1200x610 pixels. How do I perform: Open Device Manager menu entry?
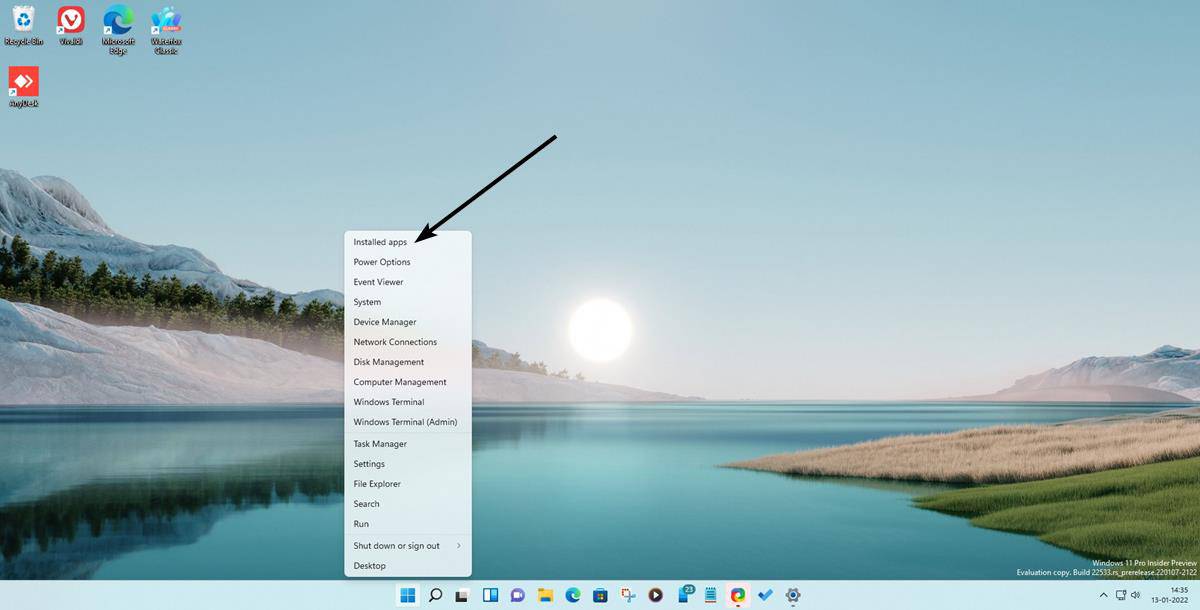(x=408, y=322)
